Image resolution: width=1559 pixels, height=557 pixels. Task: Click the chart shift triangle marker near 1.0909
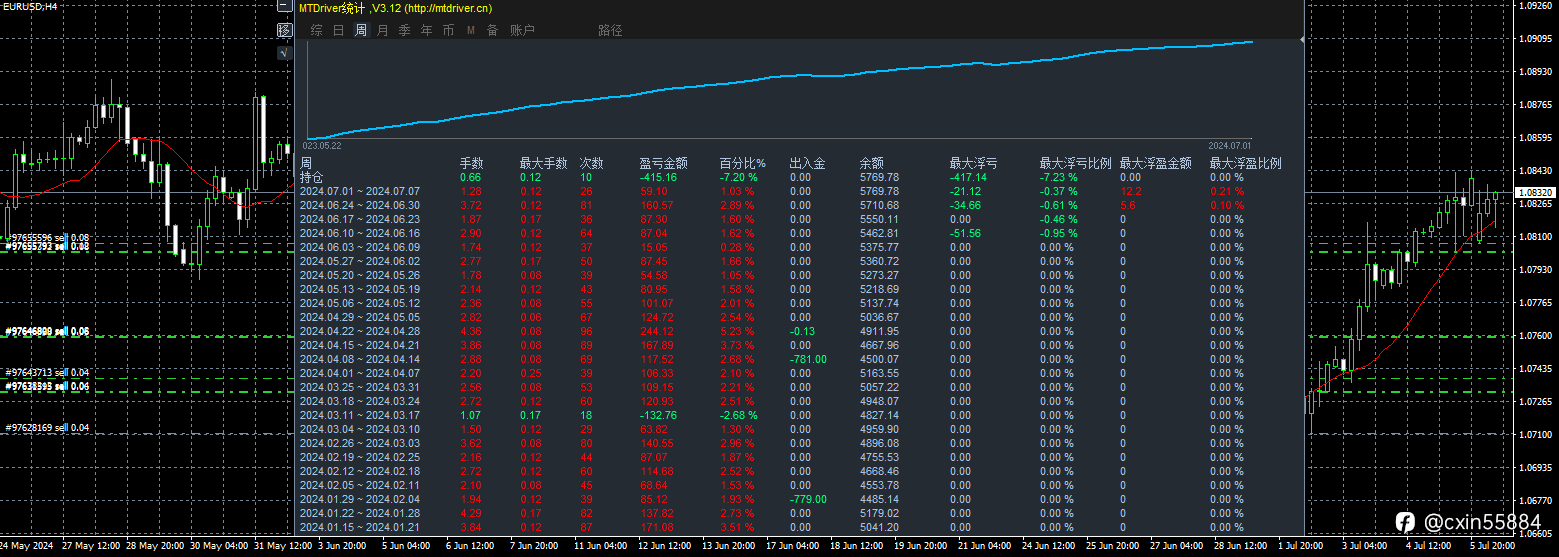tap(1301, 38)
